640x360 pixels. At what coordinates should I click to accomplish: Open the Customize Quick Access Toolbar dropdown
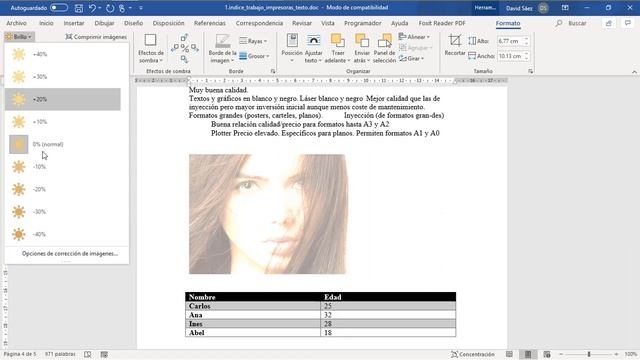pyautogui.click(x=141, y=8)
